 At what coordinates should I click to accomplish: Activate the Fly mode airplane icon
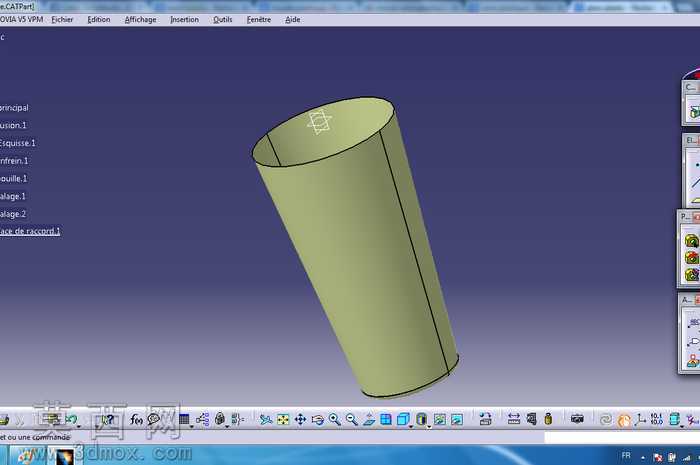click(x=266, y=419)
